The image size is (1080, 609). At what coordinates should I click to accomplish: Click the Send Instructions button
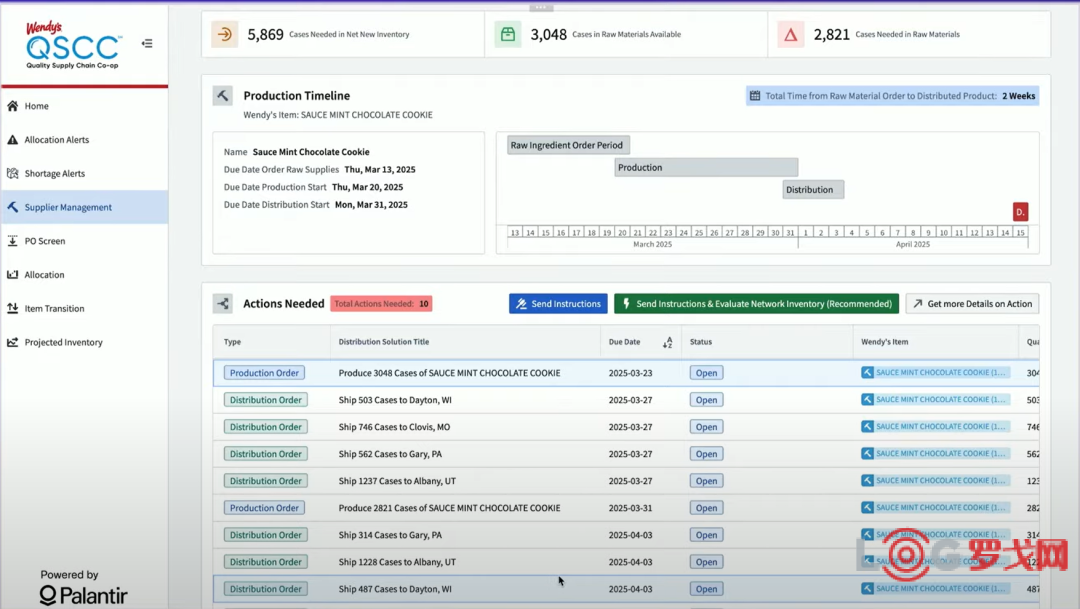click(x=558, y=304)
